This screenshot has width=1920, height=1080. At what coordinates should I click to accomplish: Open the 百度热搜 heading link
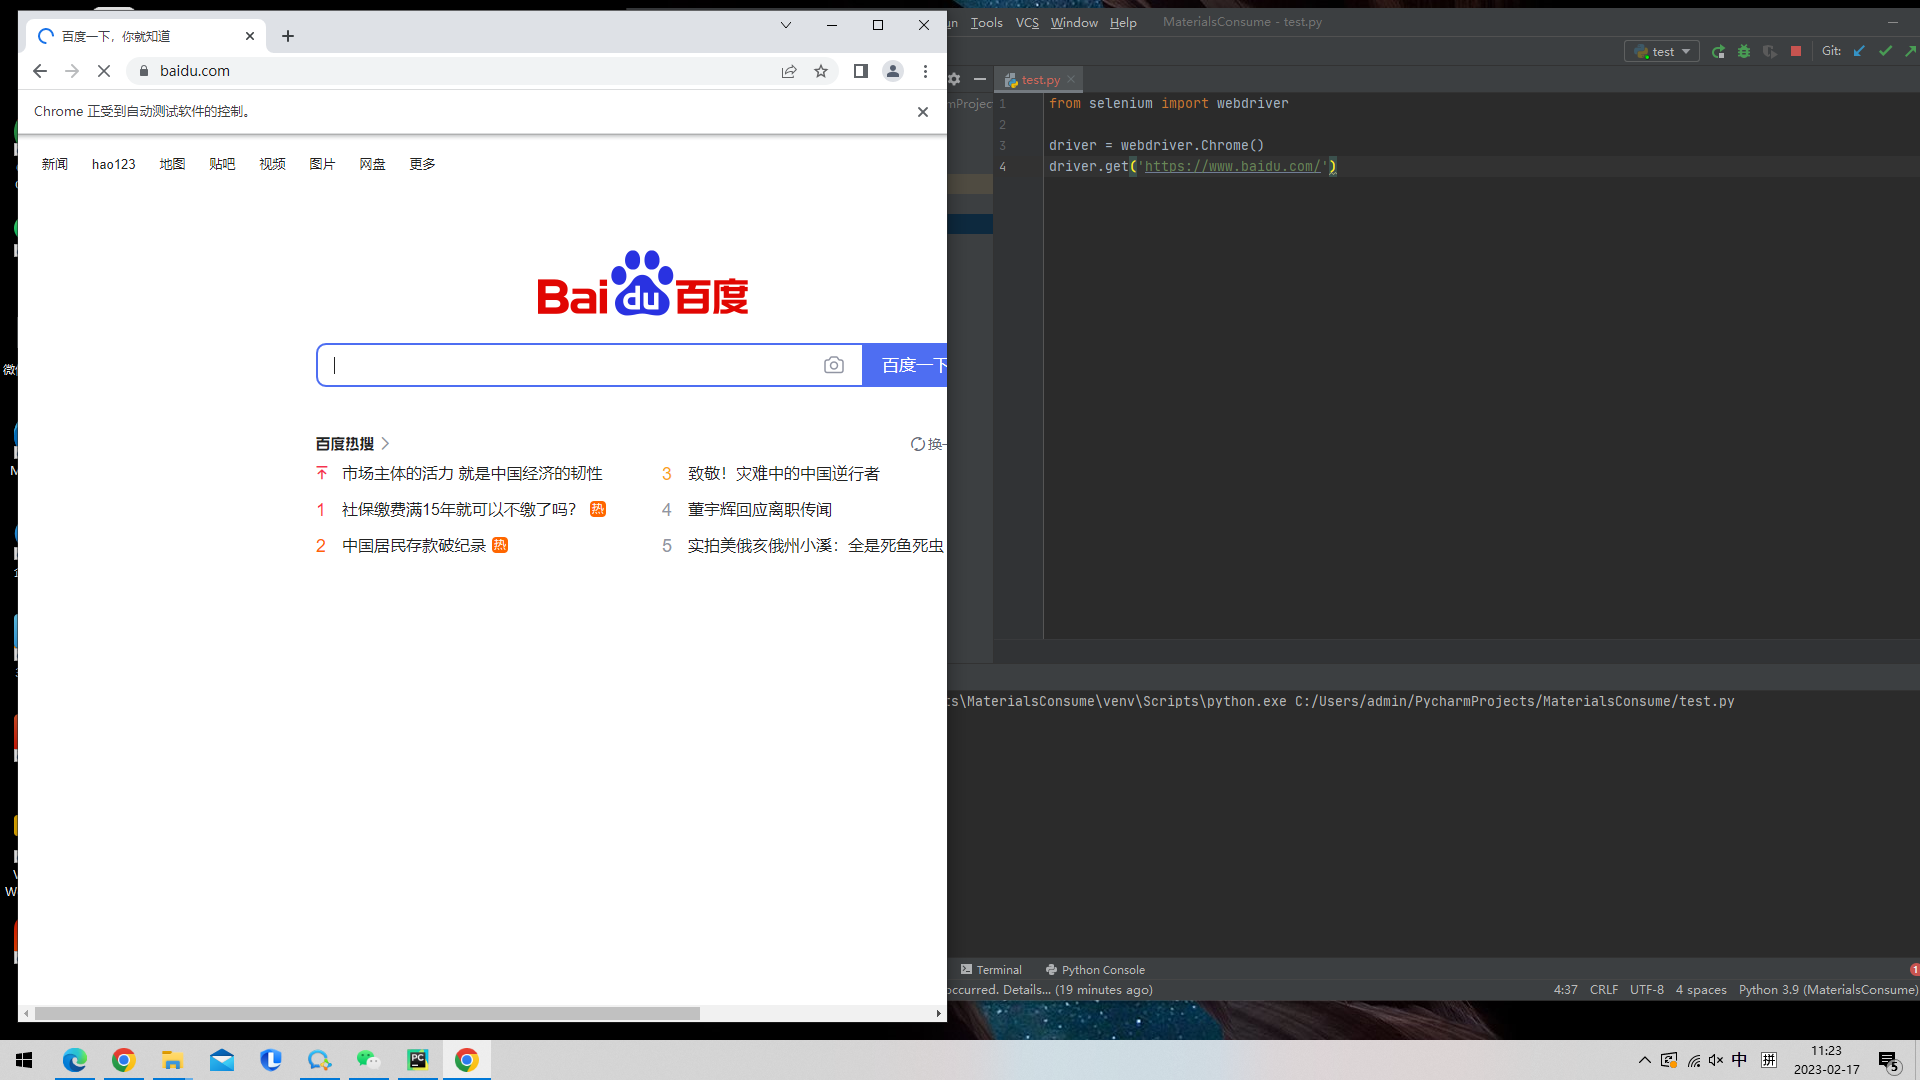pos(352,444)
